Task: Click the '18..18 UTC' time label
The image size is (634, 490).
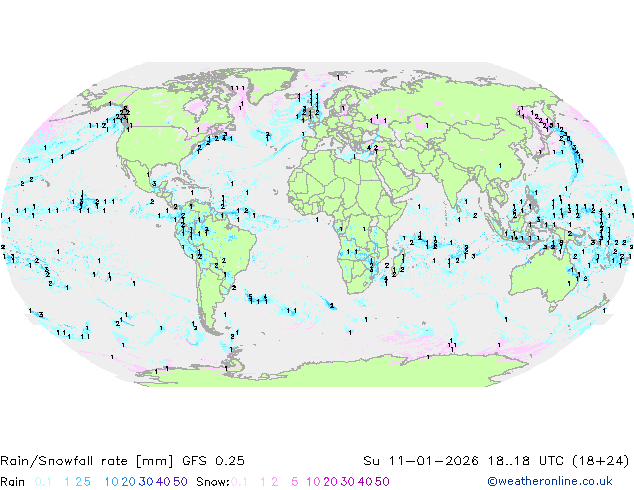Action: [x=525, y=461]
